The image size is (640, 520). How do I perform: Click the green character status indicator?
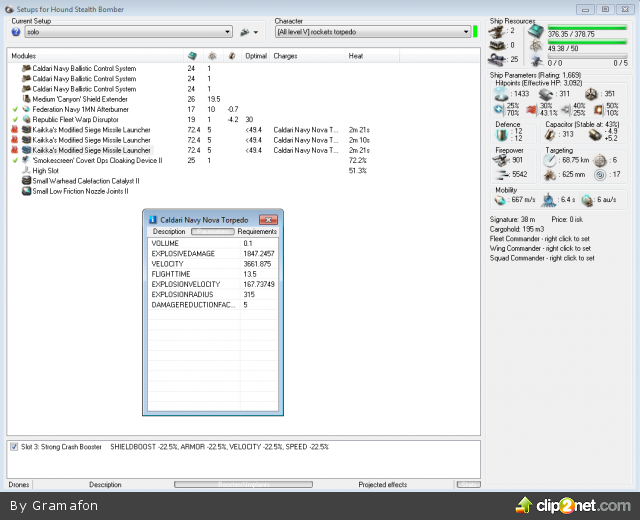pos(476,32)
